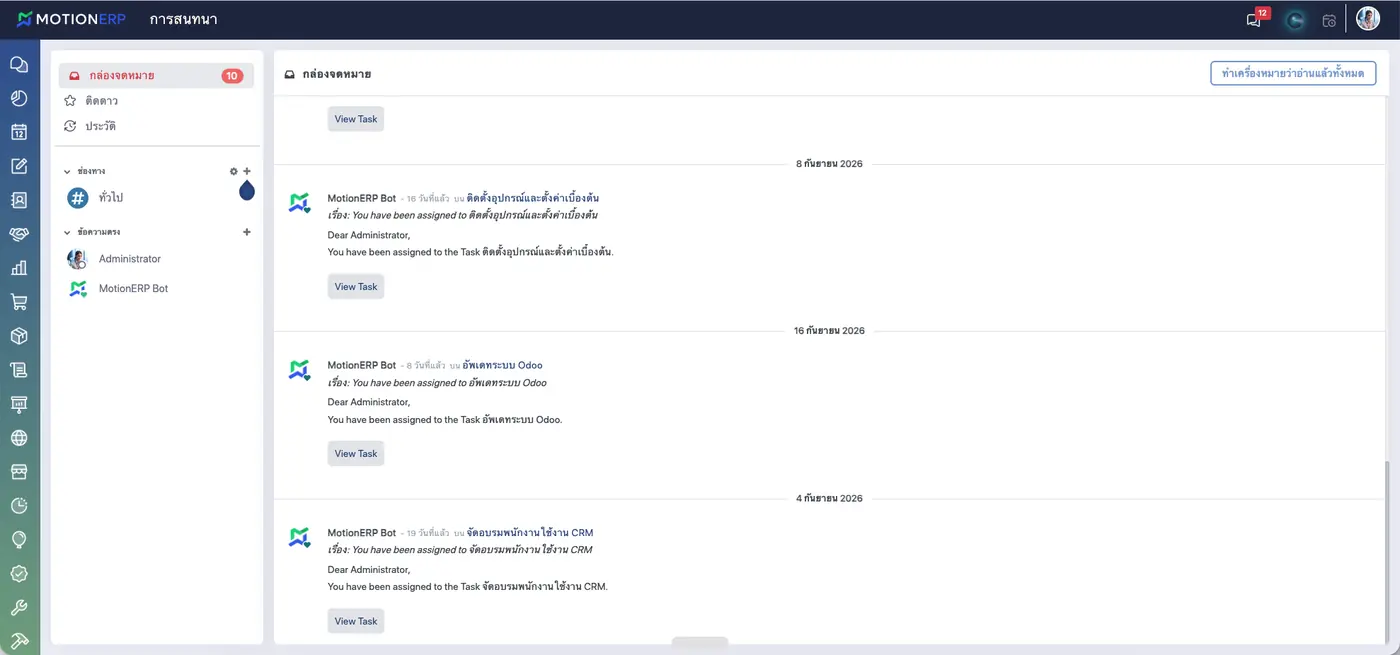The height and width of the screenshot is (655, 1400).
Task: Click the 8 วันที่แล้ว timestamp
Action: click(425, 366)
